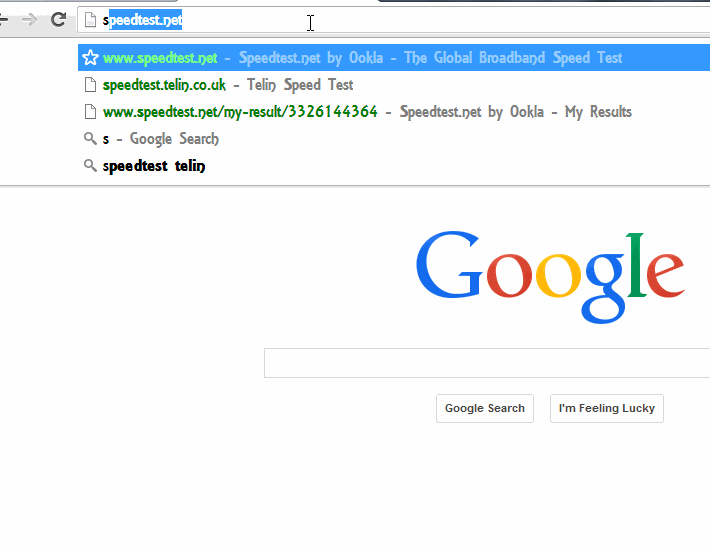Pick the 'speedtest telin' search suggestion
This screenshot has height=552, width=710.
394,166
